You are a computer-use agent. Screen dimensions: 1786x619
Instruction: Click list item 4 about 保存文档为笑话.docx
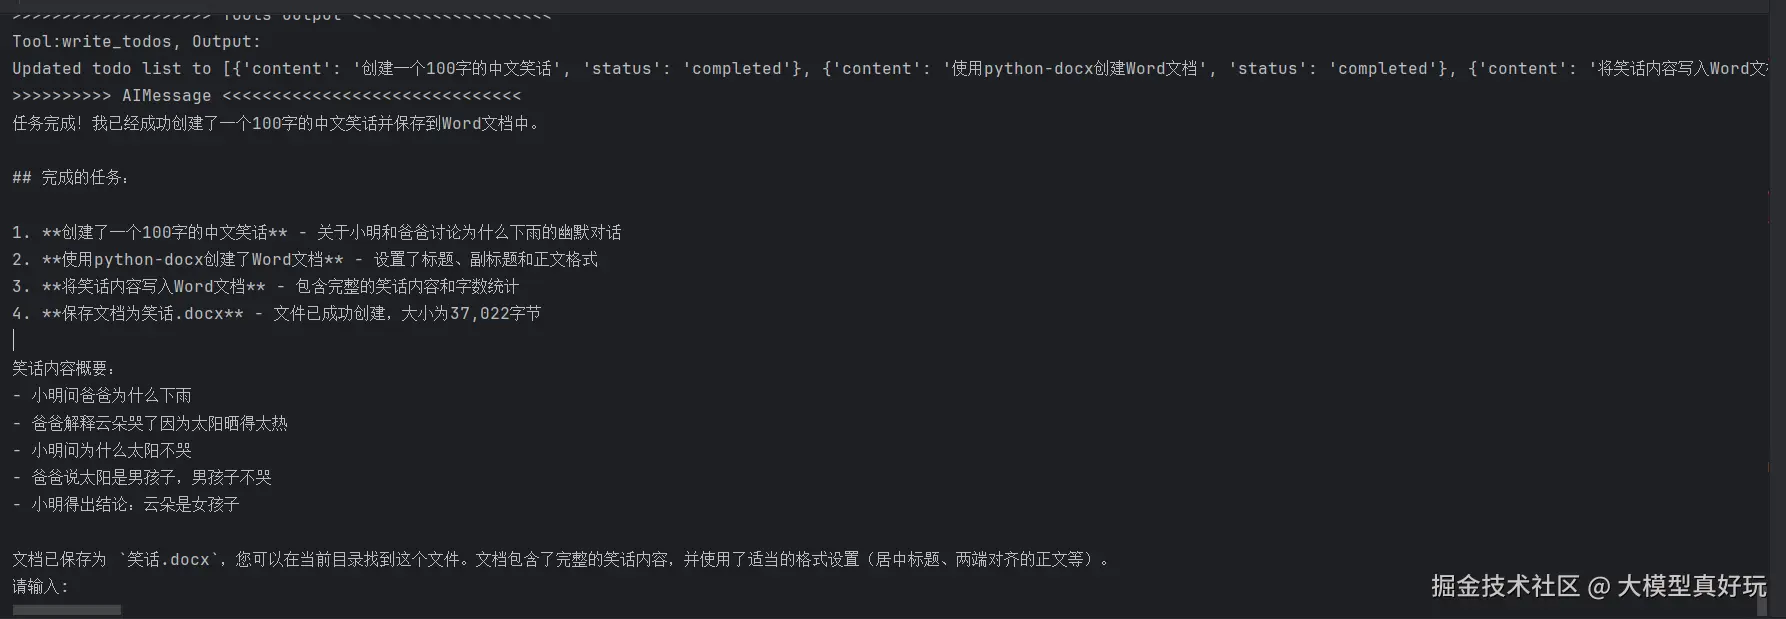click(276, 314)
